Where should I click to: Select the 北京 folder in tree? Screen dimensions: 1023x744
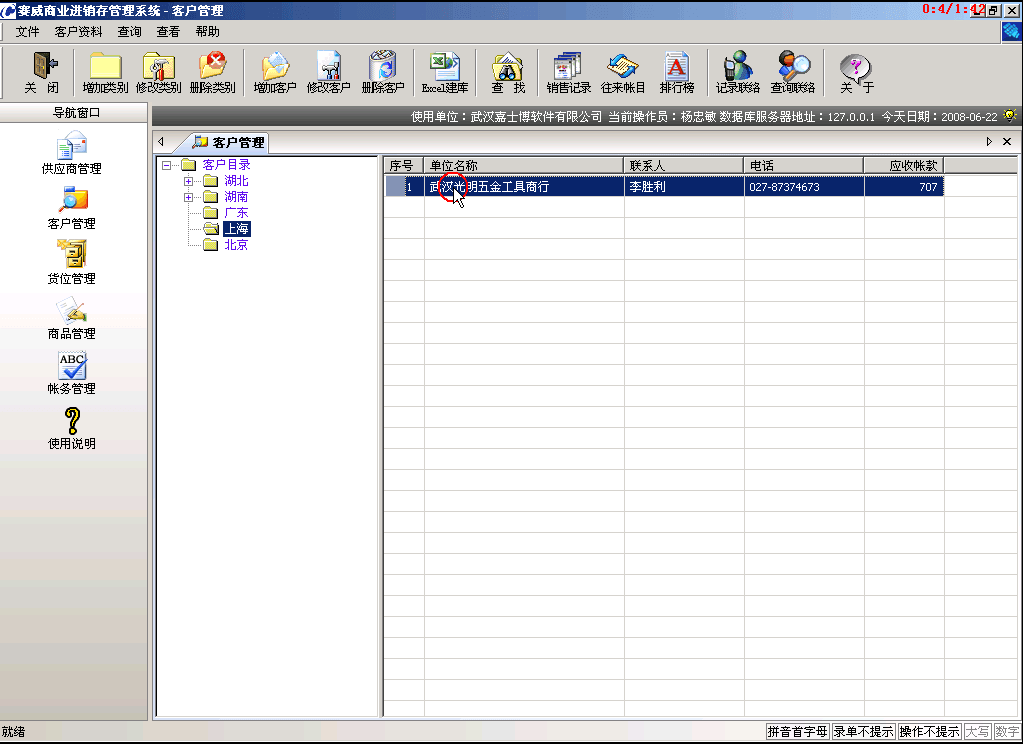[236, 245]
